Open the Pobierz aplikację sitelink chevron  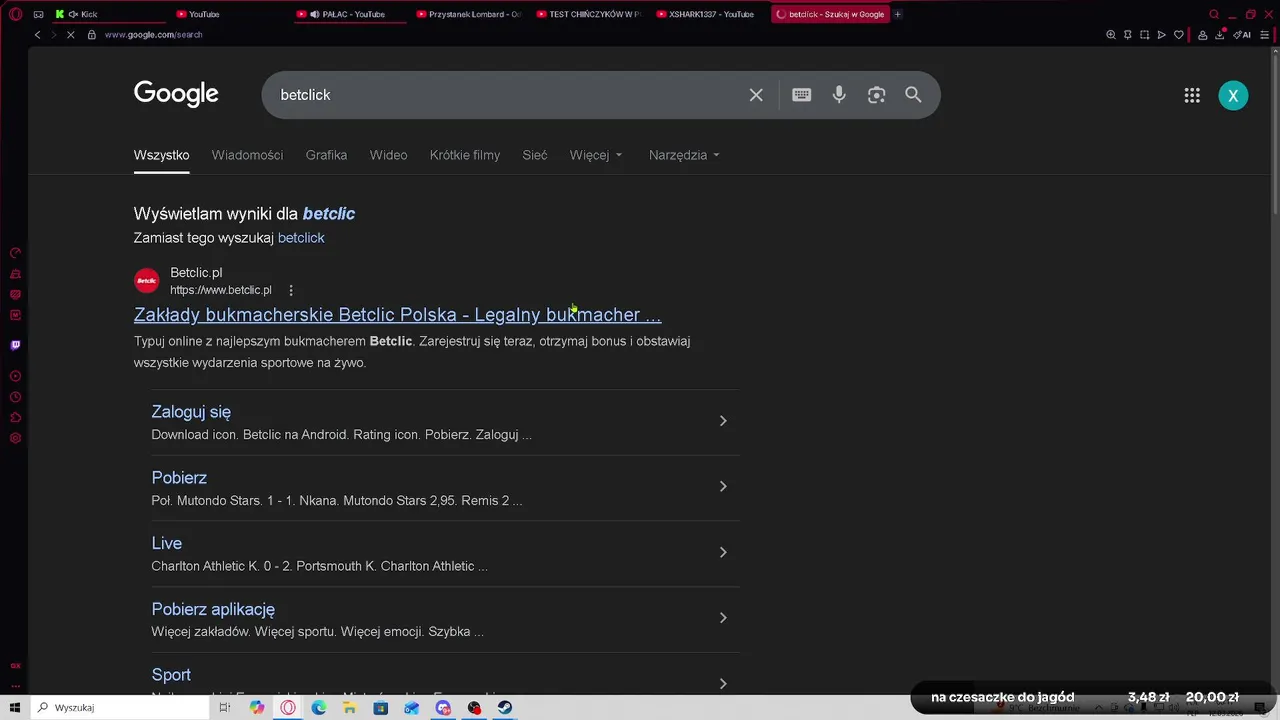723,618
